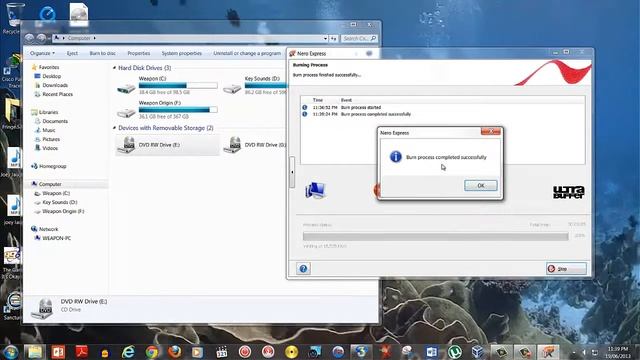This screenshot has height=360, width=640.
Task: Open the Organize dropdown menu
Action: pos(42,53)
